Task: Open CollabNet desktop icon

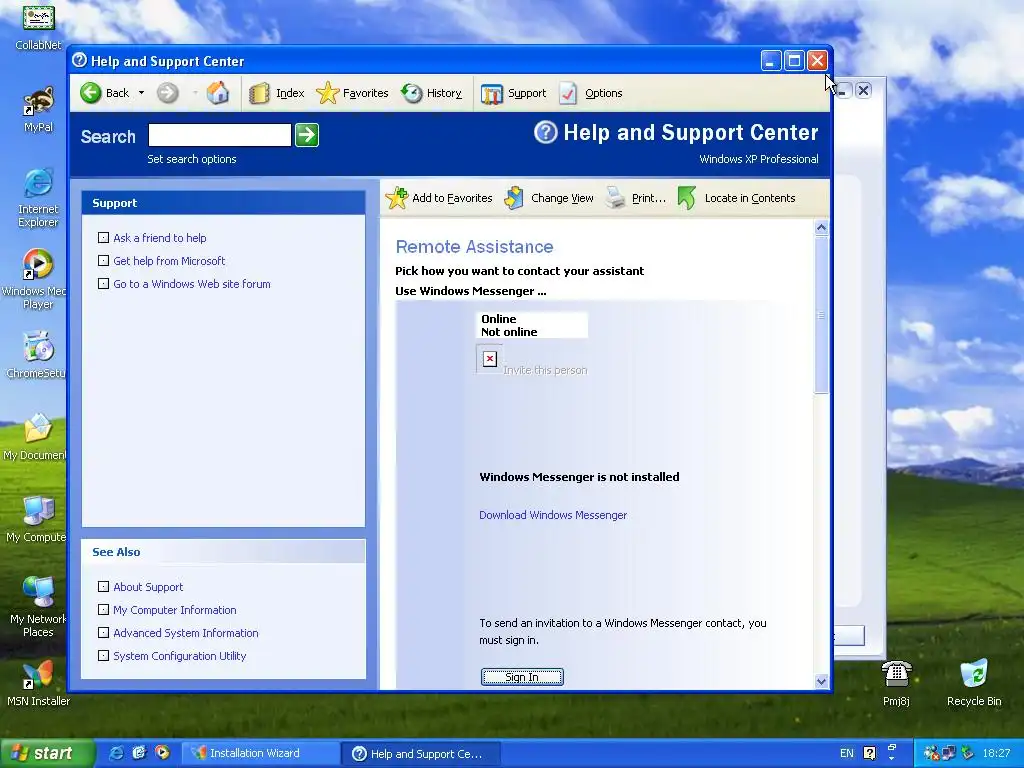Action: (x=39, y=27)
